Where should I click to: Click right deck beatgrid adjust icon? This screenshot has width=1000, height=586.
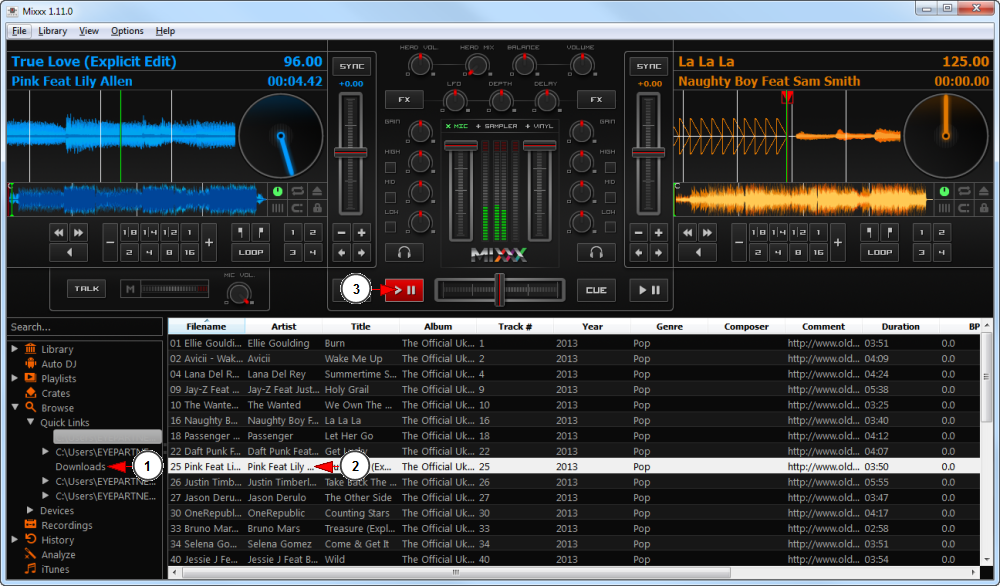945,208
